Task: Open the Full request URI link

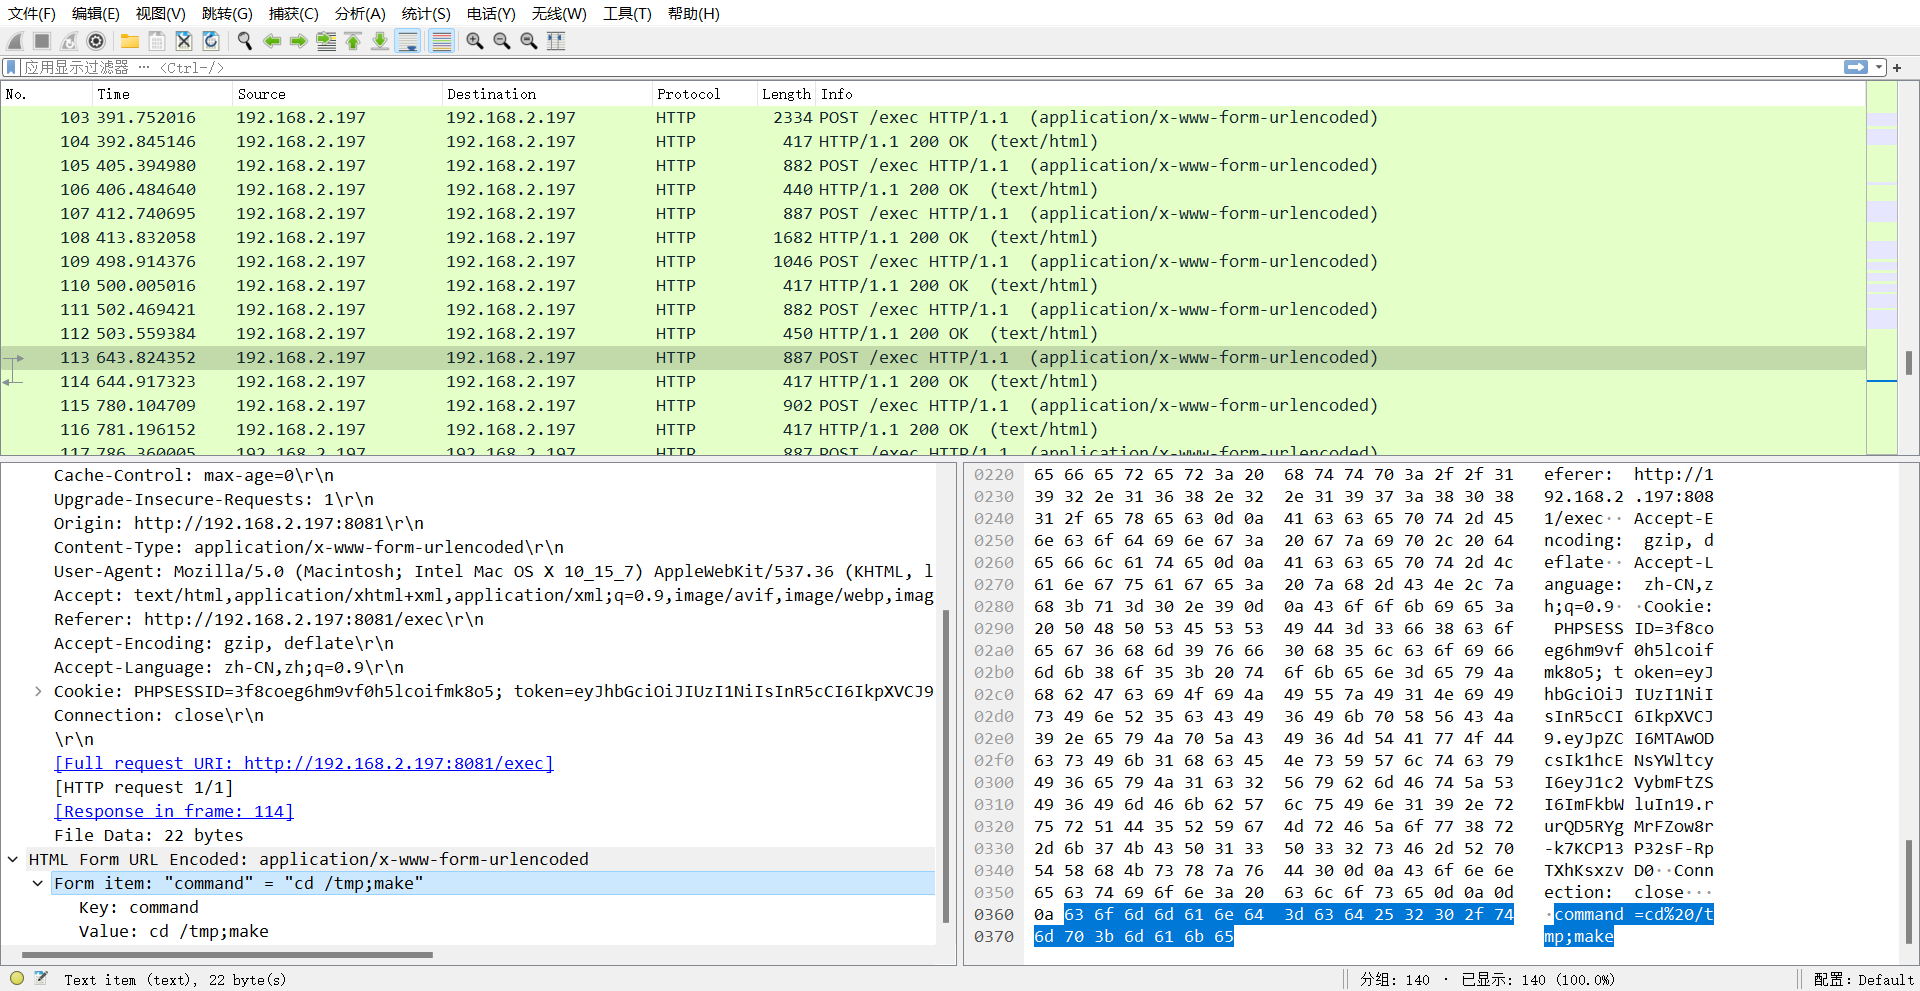Action: click(303, 763)
